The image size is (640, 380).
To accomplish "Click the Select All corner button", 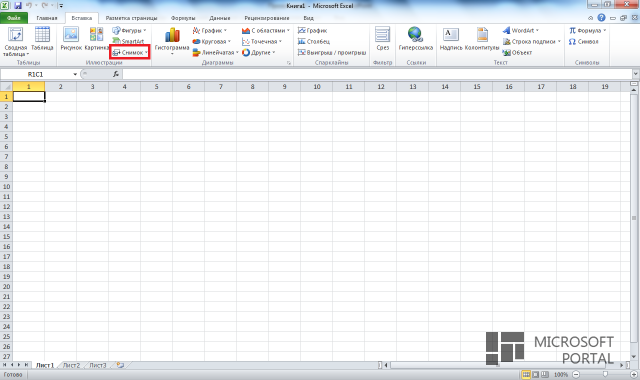I will (6, 87).
